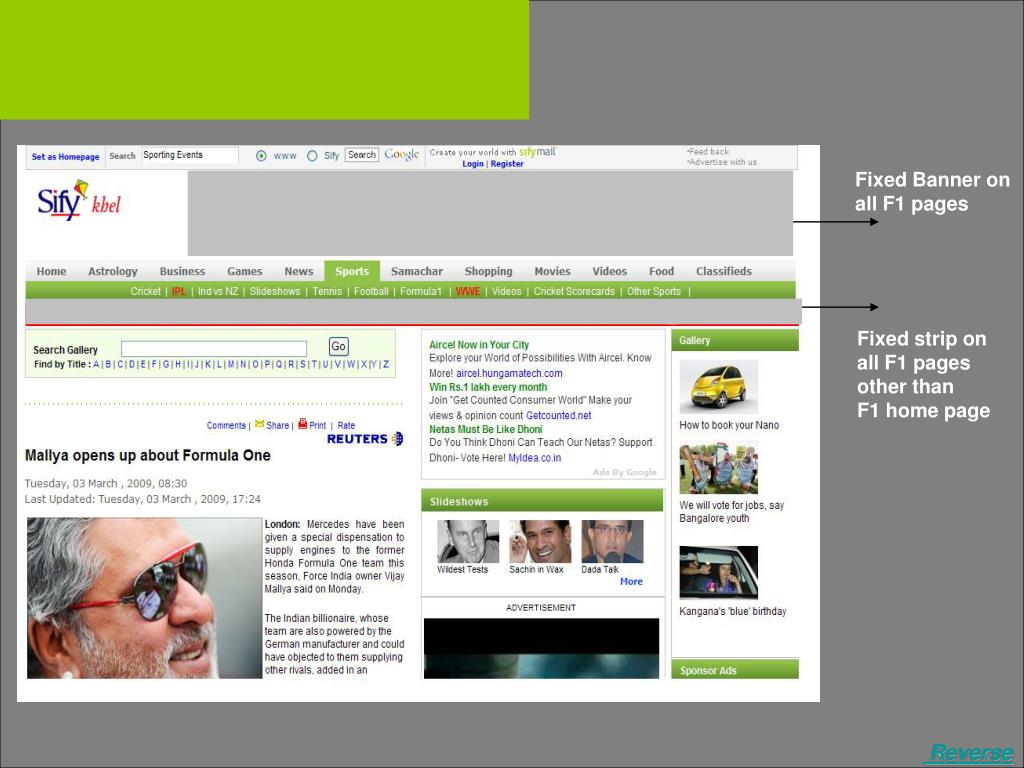Click Vijay Mallya article photo
1024x768 pixels.
point(144,598)
